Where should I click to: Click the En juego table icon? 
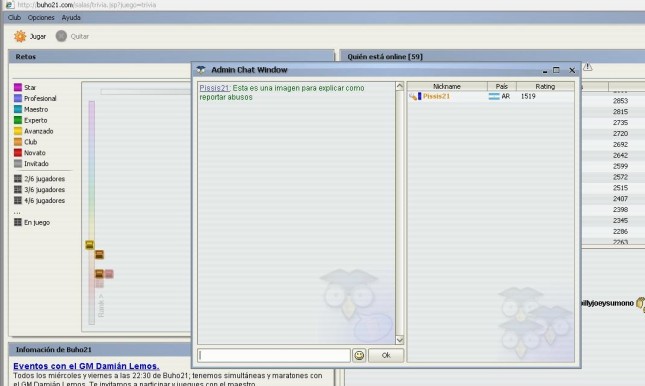pos(18,222)
